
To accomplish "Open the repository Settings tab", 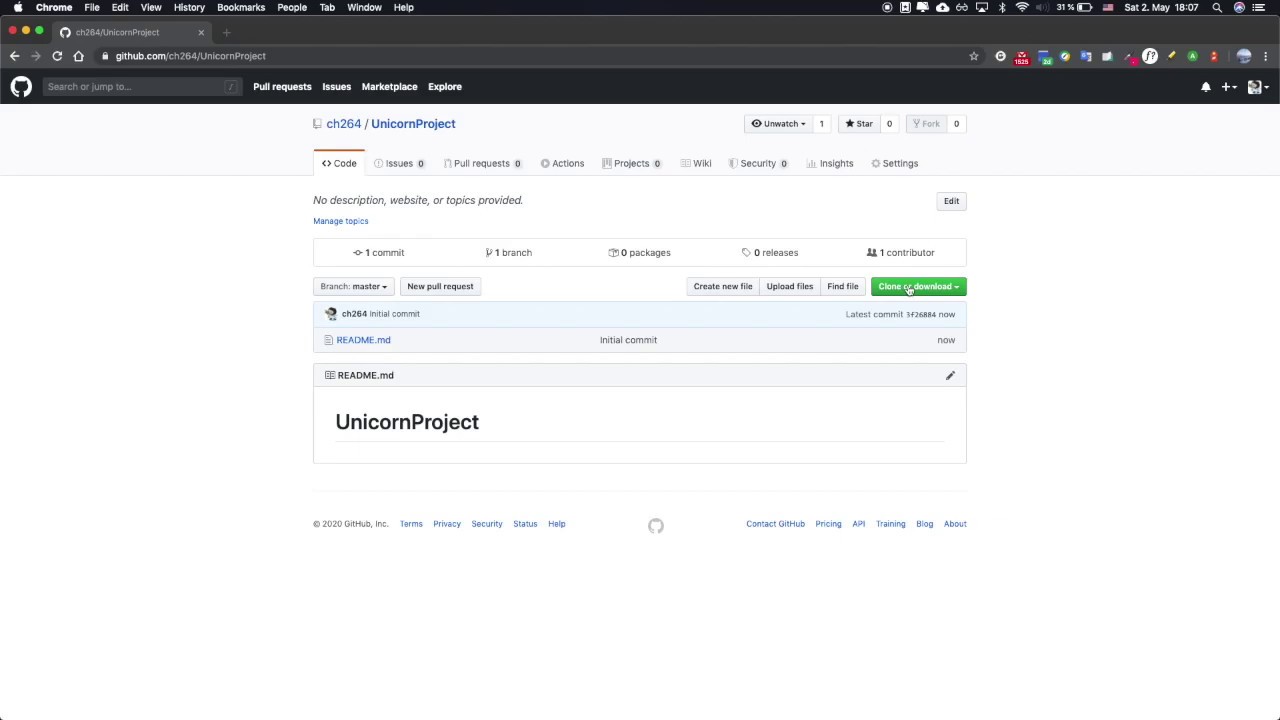I will (894, 164).
